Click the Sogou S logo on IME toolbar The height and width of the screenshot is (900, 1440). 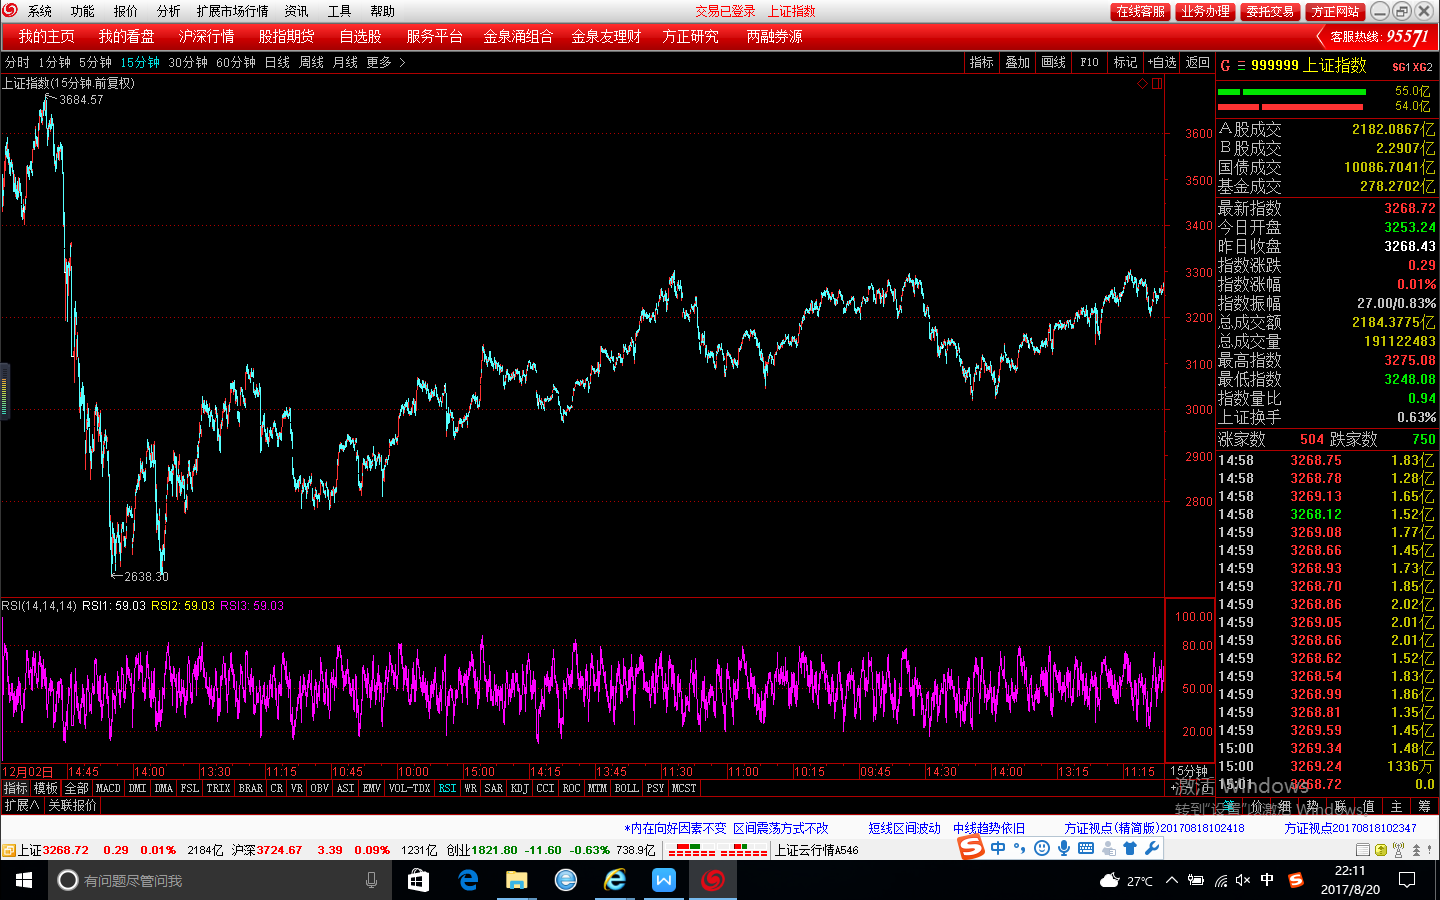pos(971,848)
